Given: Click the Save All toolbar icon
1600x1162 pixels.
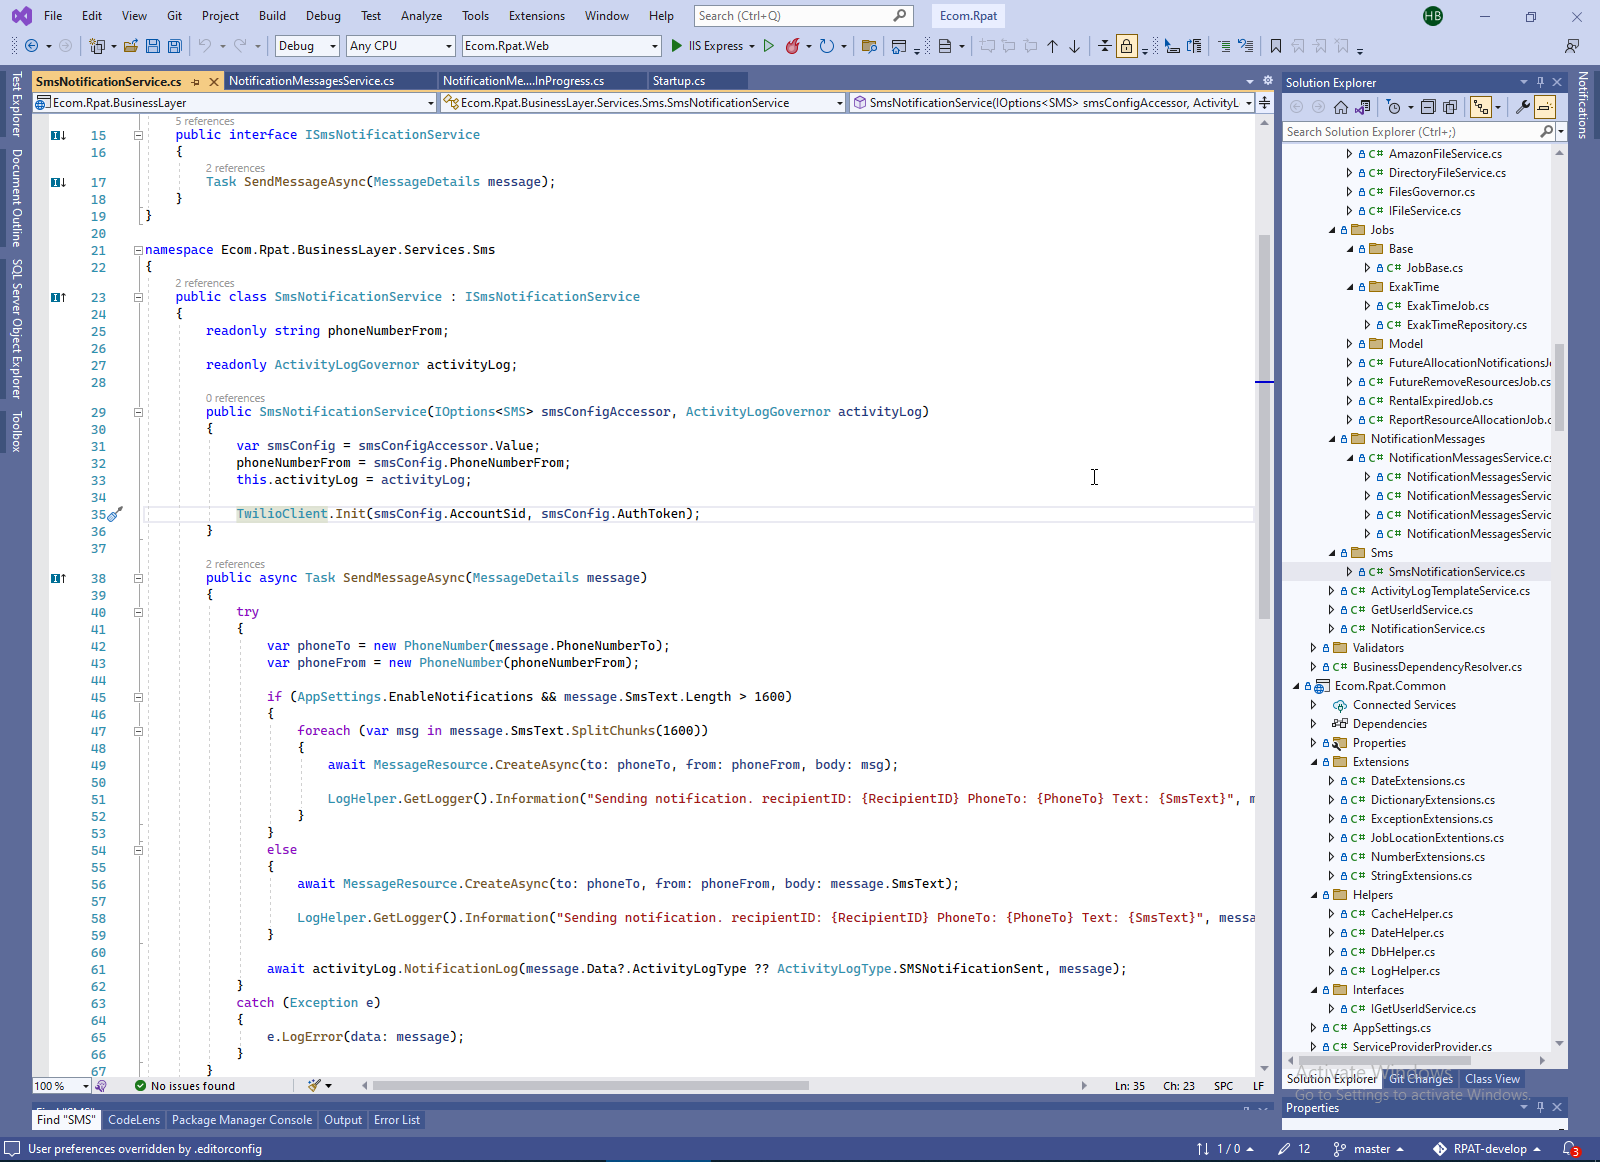Looking at the screenshot, I should (175, 46).
